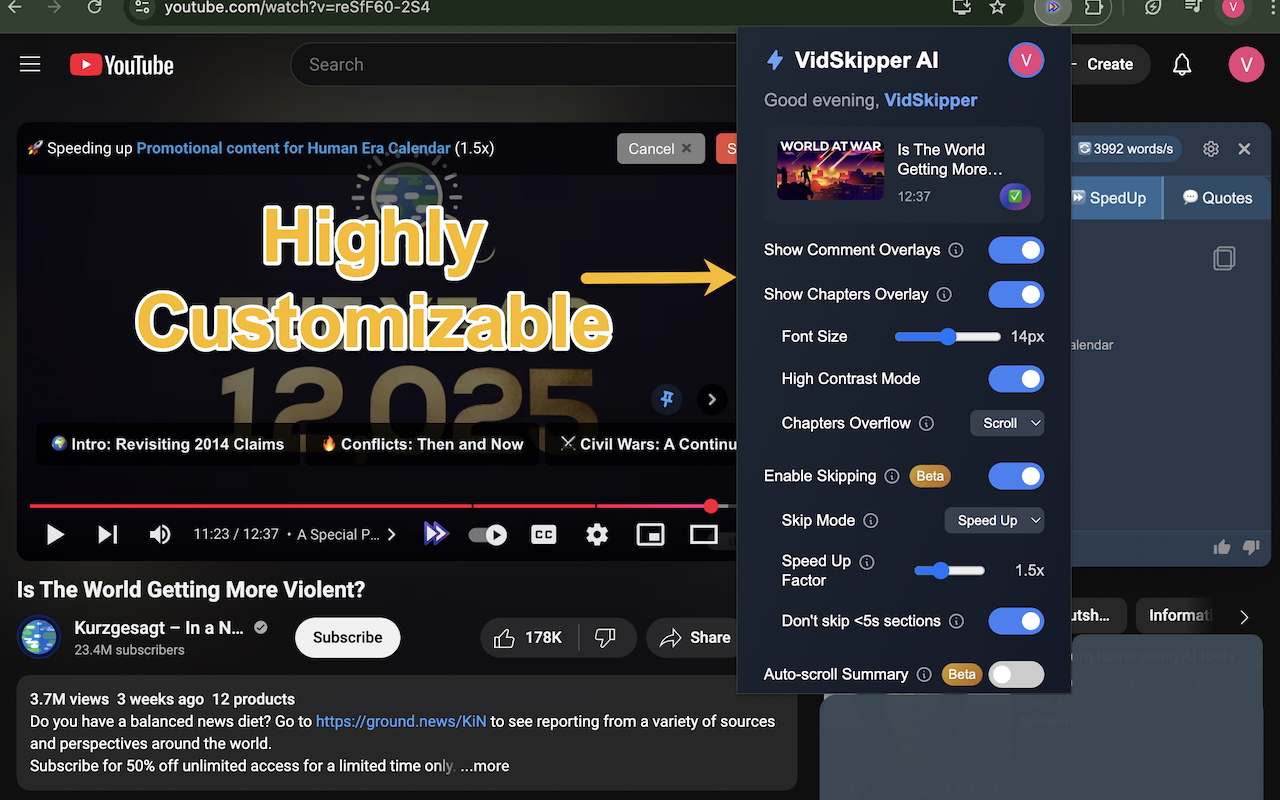The height and width of the screenshot is (800, 1280).
Task: Disable High Contrast Mode toggle
Action: pyautogui.click(x=1015, y=379)
